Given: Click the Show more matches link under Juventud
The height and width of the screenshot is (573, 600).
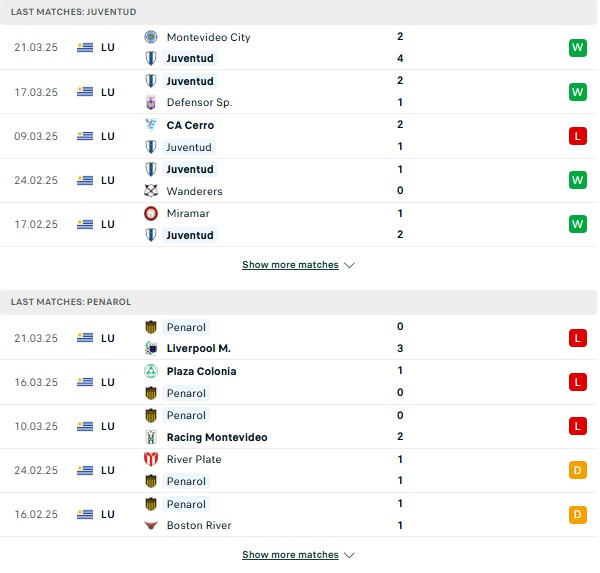Looking at the screenshot, I should tap(290, 264).
